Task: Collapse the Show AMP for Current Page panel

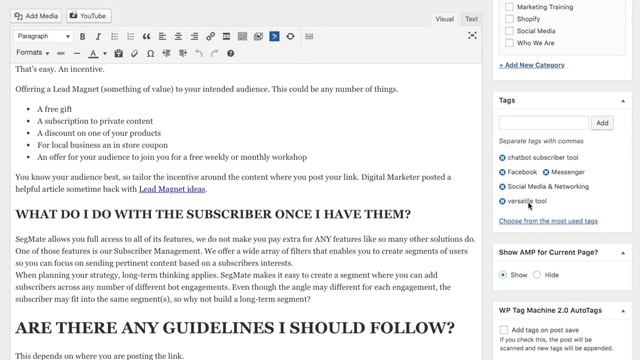Action: click(x=623, y=253)
